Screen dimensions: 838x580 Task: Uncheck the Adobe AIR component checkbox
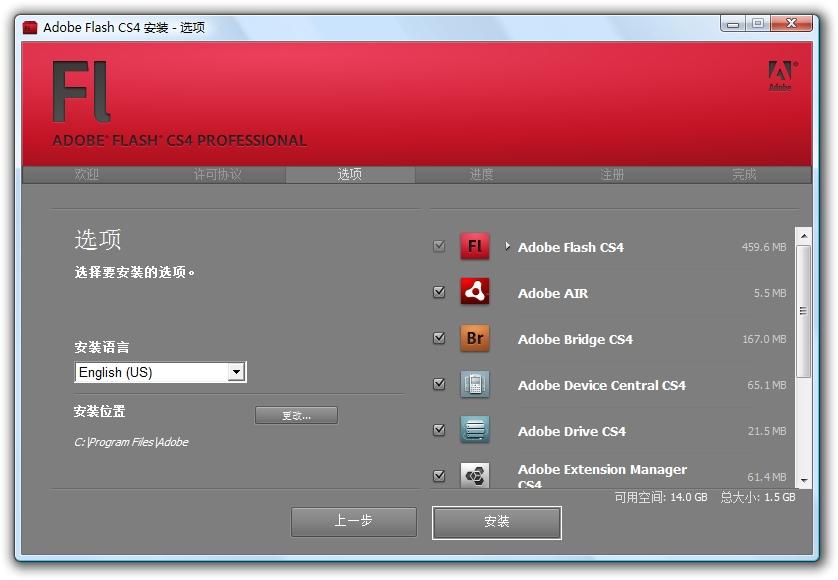point(439,292)
